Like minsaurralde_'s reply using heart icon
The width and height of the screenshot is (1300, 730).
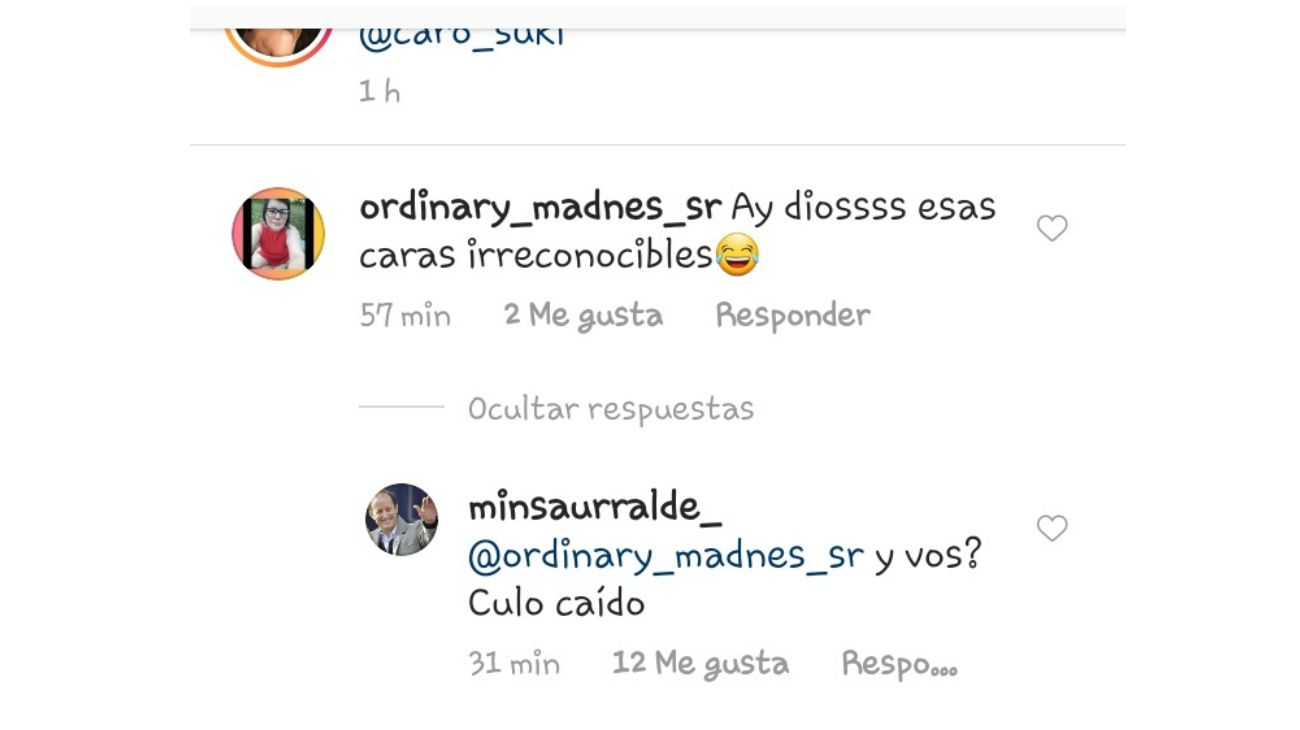point(1052,529)
